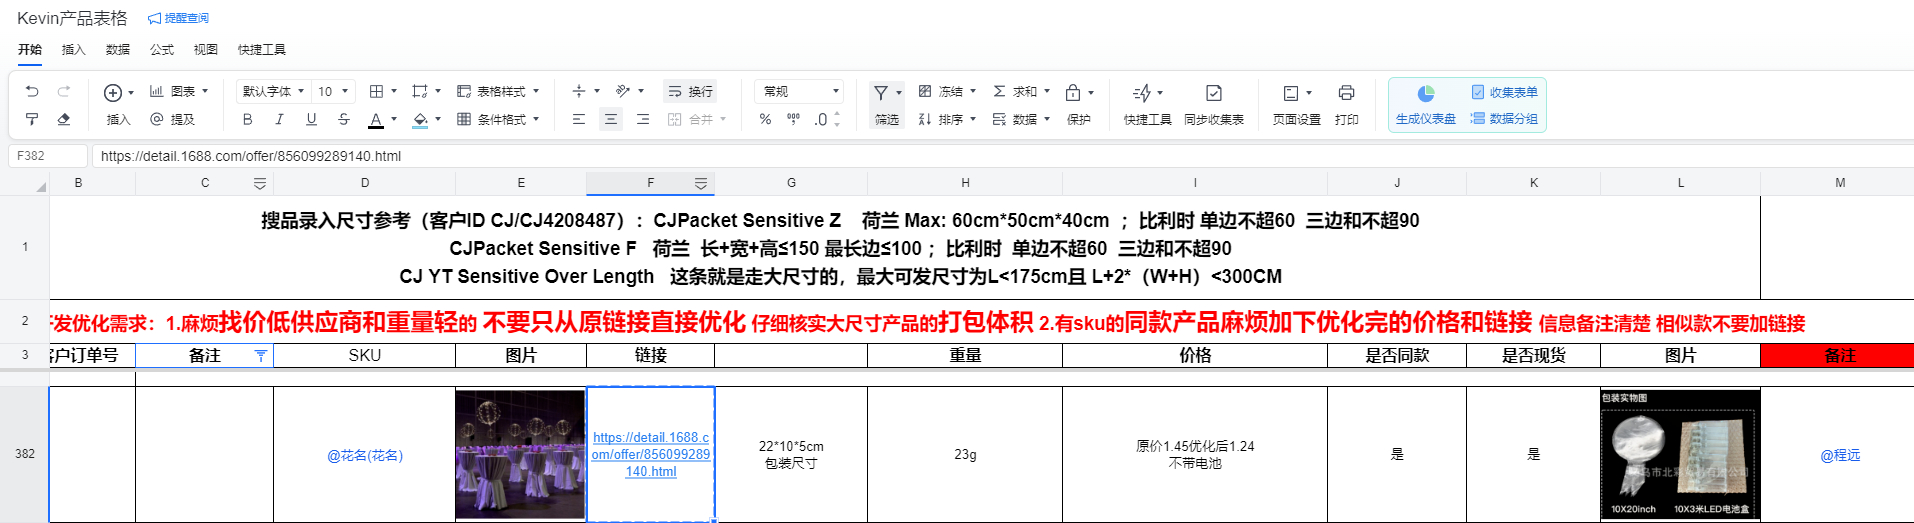Click the eraser clear-format icon

[64, 119]
